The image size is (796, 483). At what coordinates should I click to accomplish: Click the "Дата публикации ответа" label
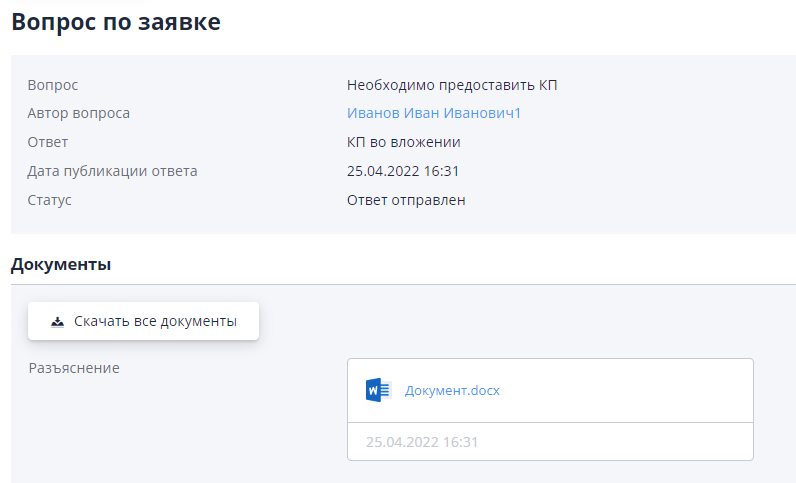[x=112, y=171]
